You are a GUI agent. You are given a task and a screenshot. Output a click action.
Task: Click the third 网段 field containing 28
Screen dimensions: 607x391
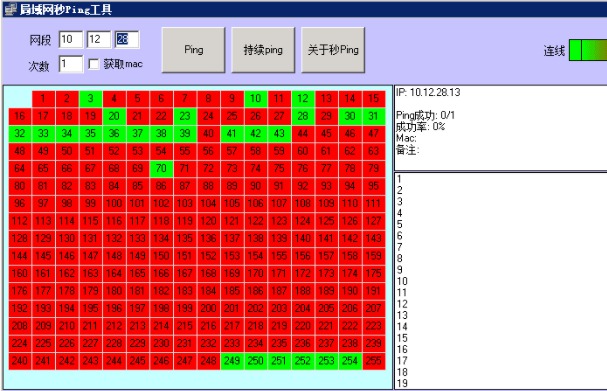pyautogui.click(x=127, y=39)
